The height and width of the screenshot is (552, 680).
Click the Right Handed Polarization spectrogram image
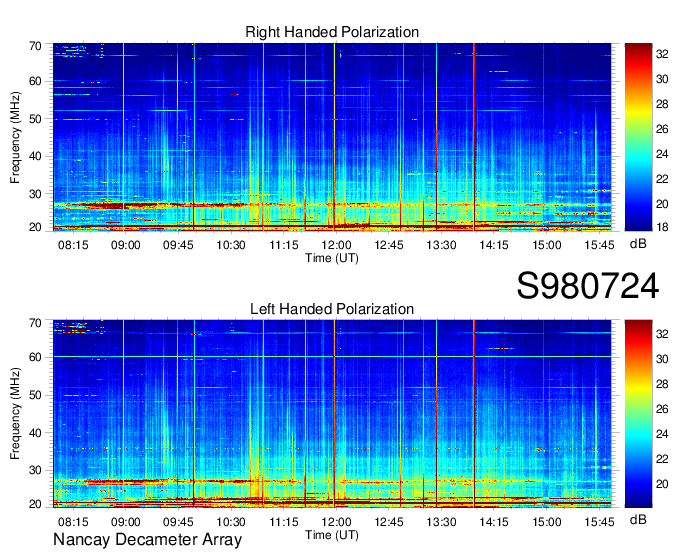[x=332, y=137]
